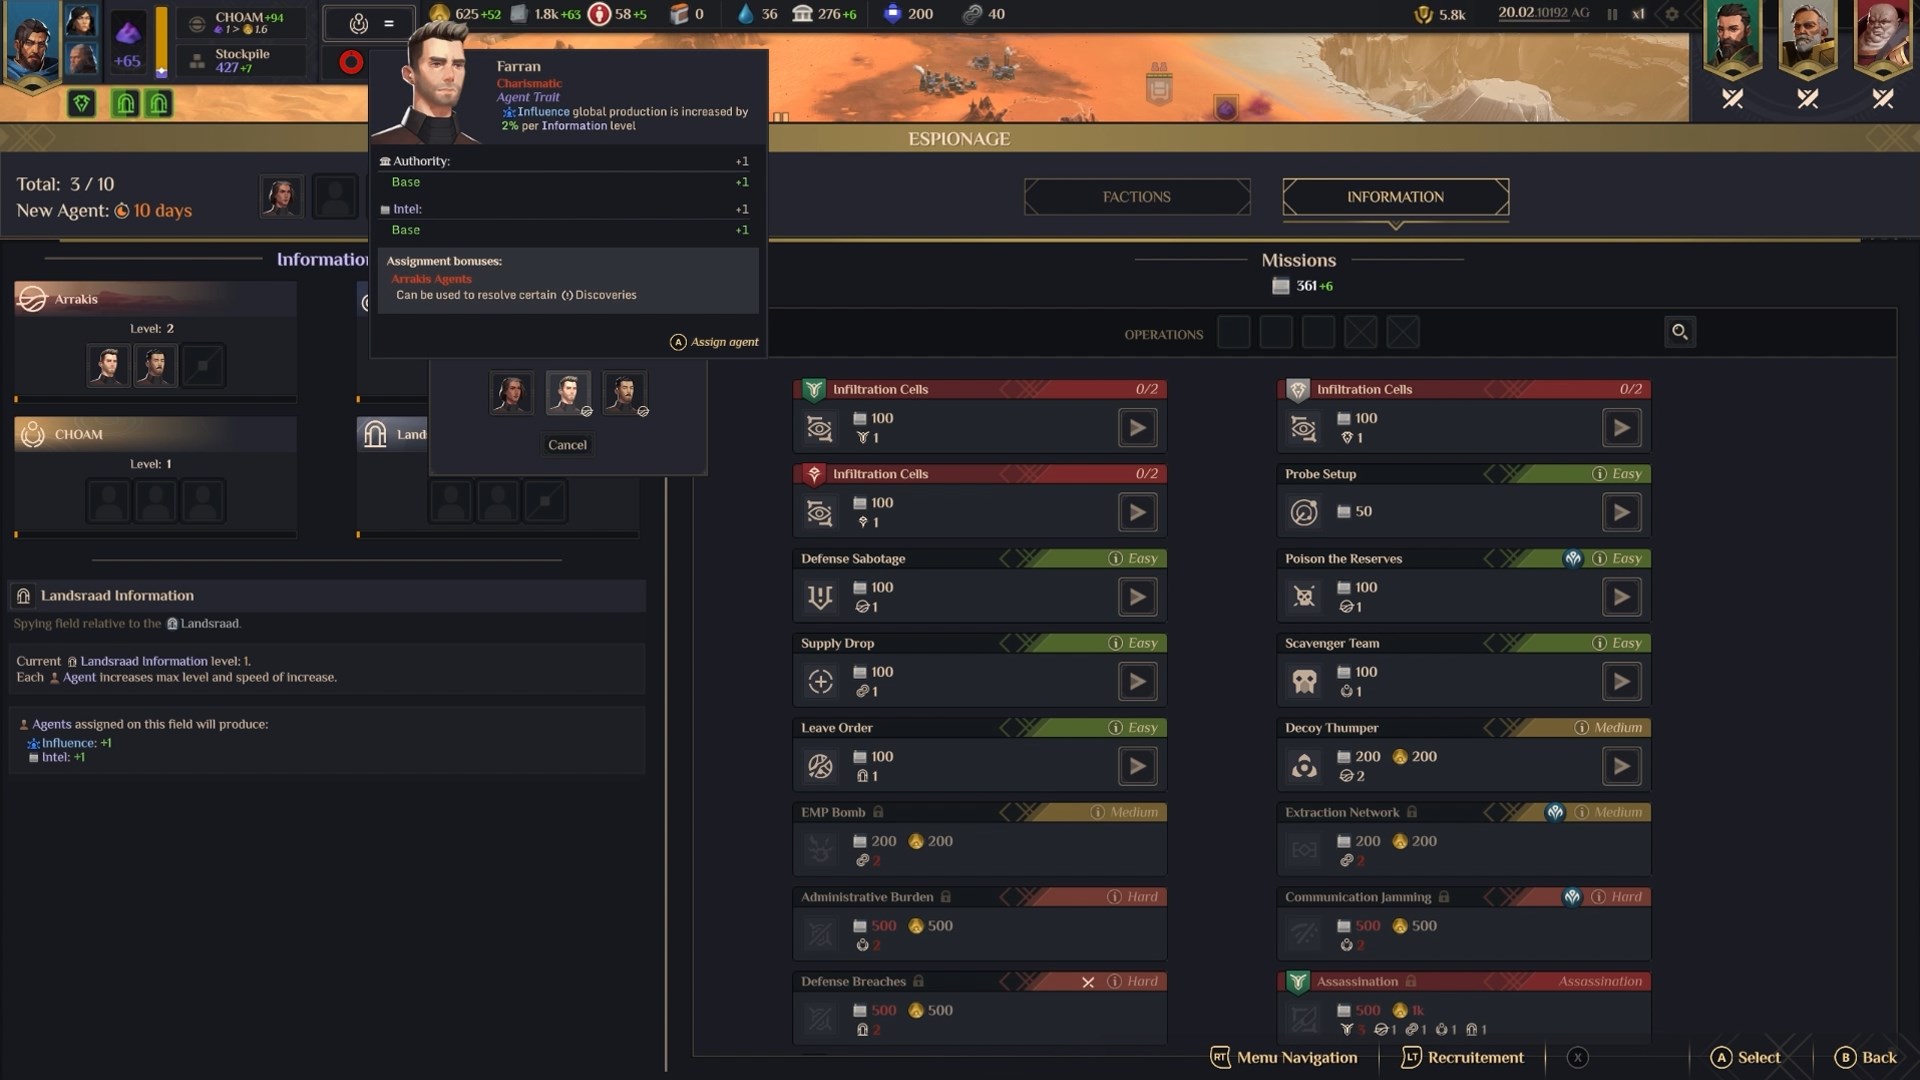Click the Landsraad arch icon
1920x1080 pixels.
375,434
